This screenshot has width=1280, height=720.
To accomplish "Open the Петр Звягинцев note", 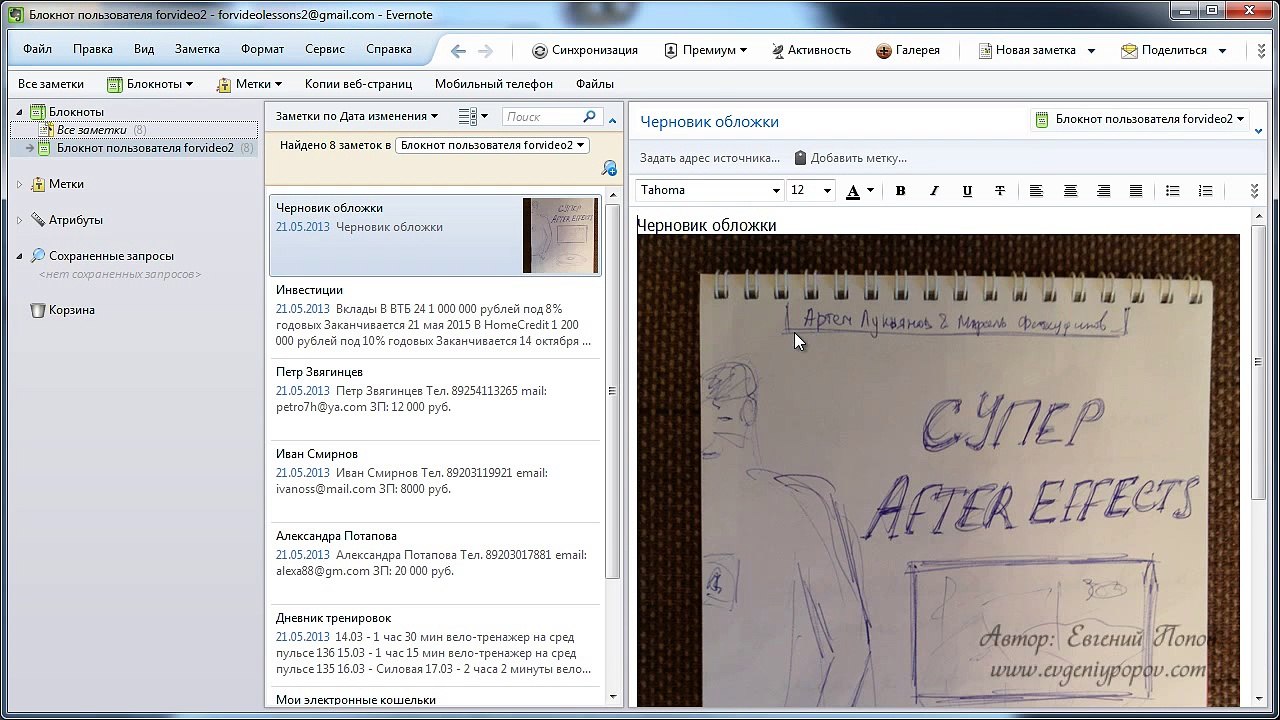I will [435, 399].
